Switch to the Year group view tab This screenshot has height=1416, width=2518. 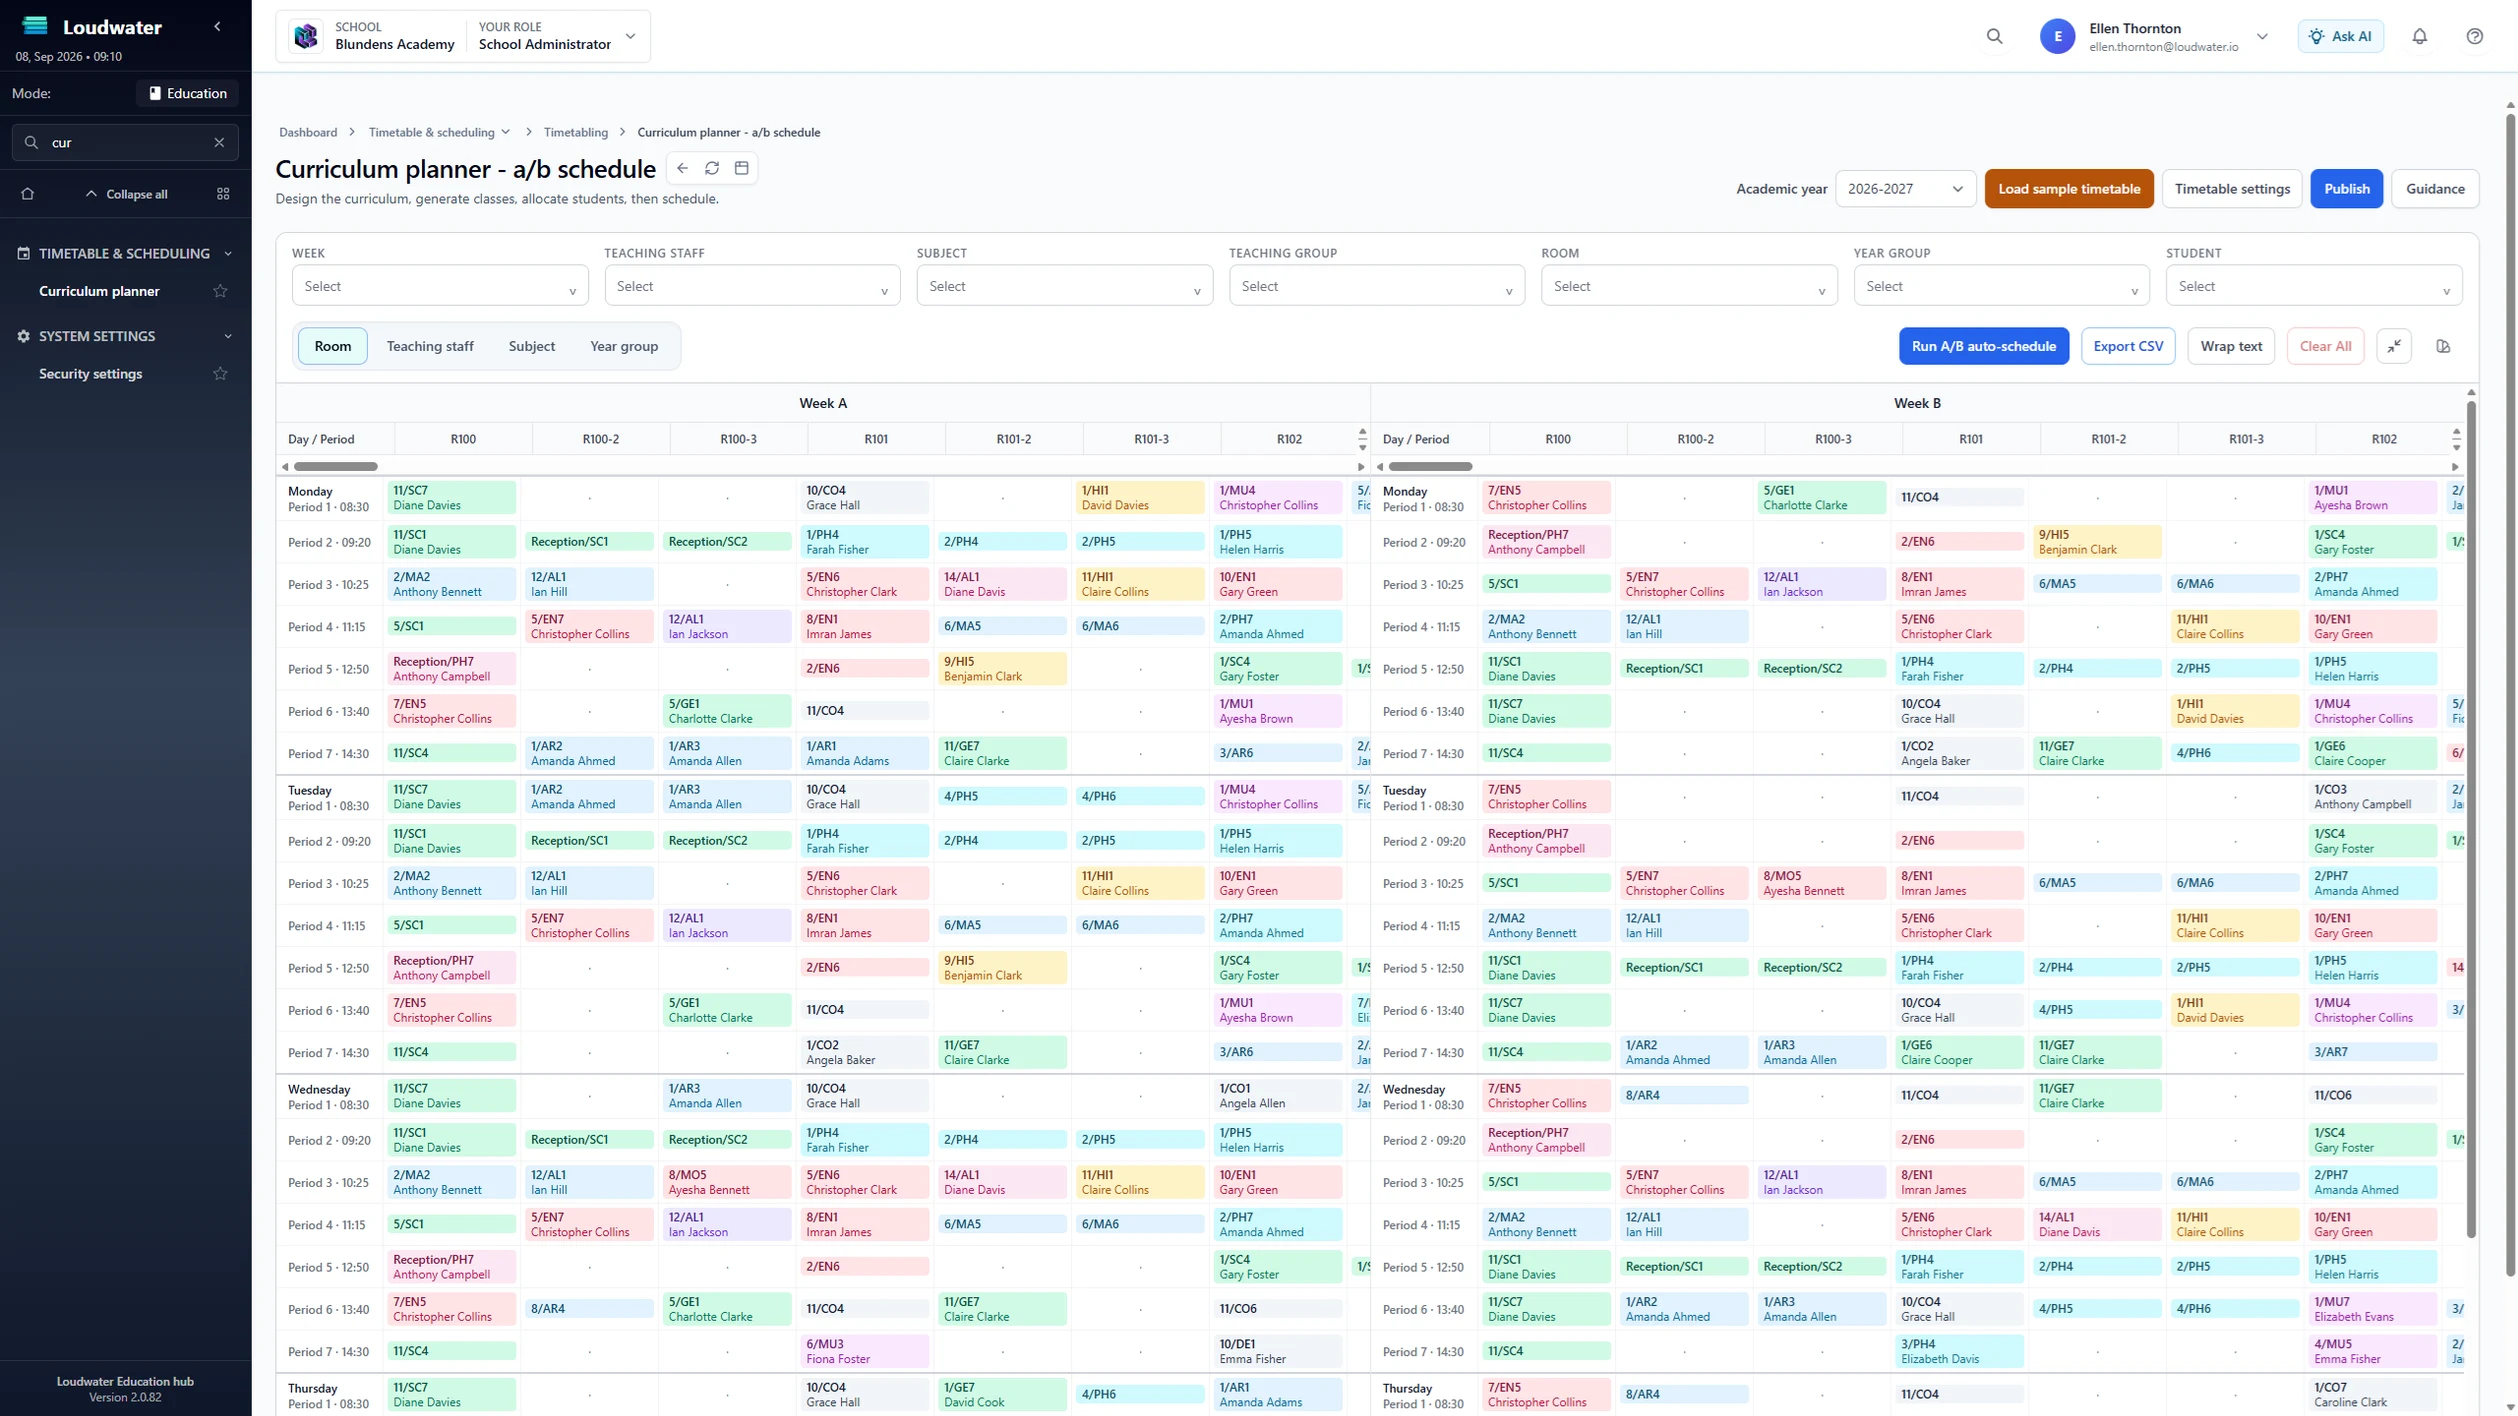624,346
